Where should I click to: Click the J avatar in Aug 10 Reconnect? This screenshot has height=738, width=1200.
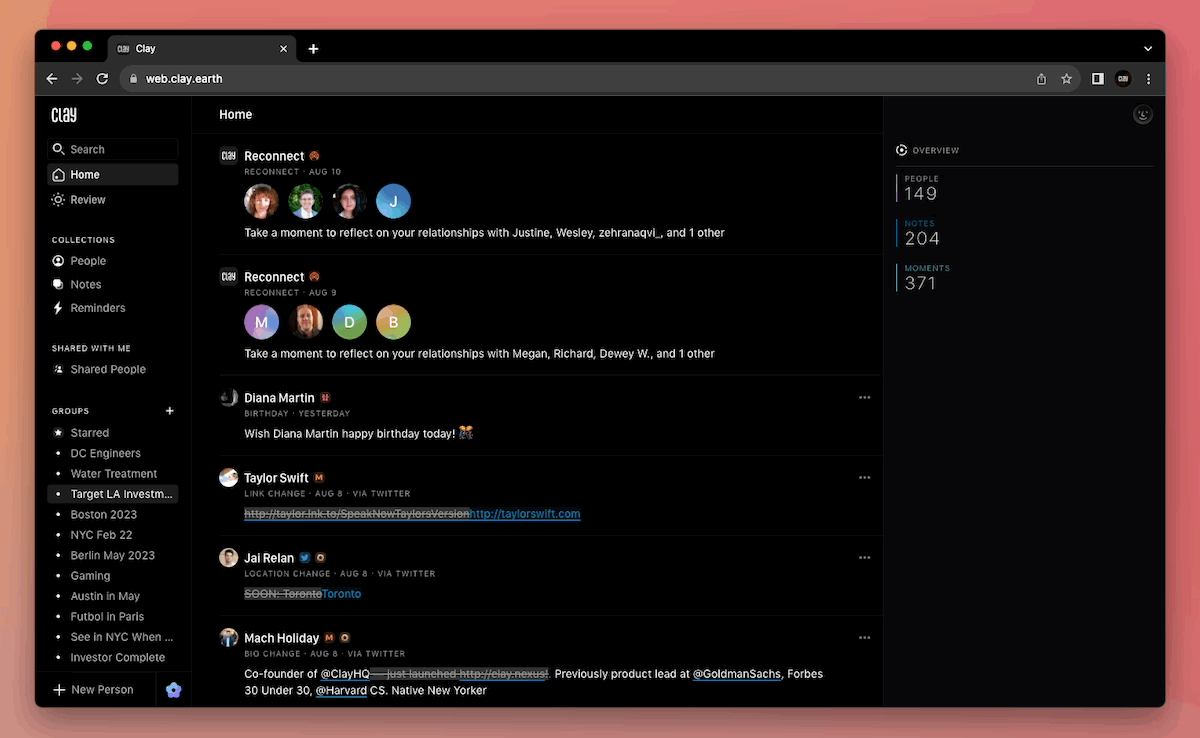393,201
